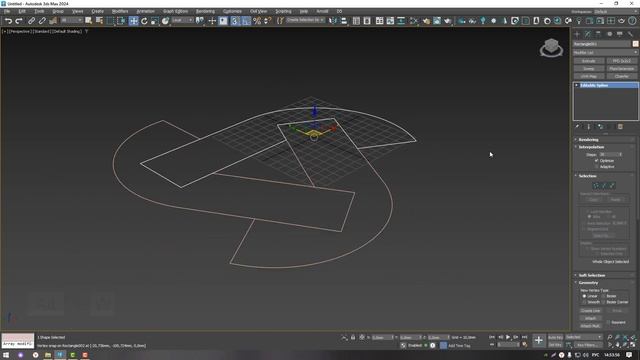
Task: Click the Align tool icon
Action: pos(344,21)
